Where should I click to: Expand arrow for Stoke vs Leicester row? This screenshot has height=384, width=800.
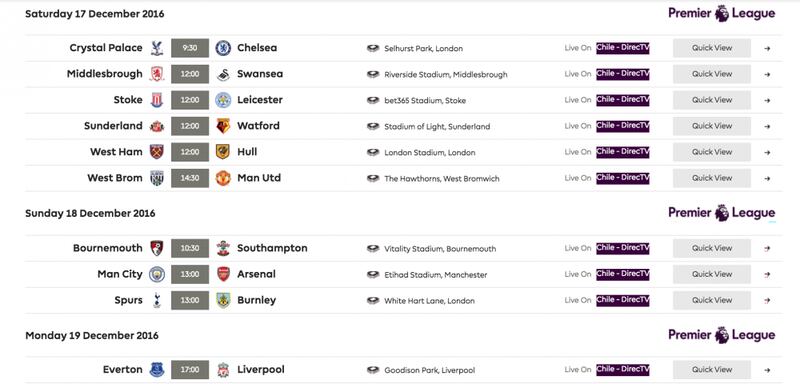(x=767, y=100)
